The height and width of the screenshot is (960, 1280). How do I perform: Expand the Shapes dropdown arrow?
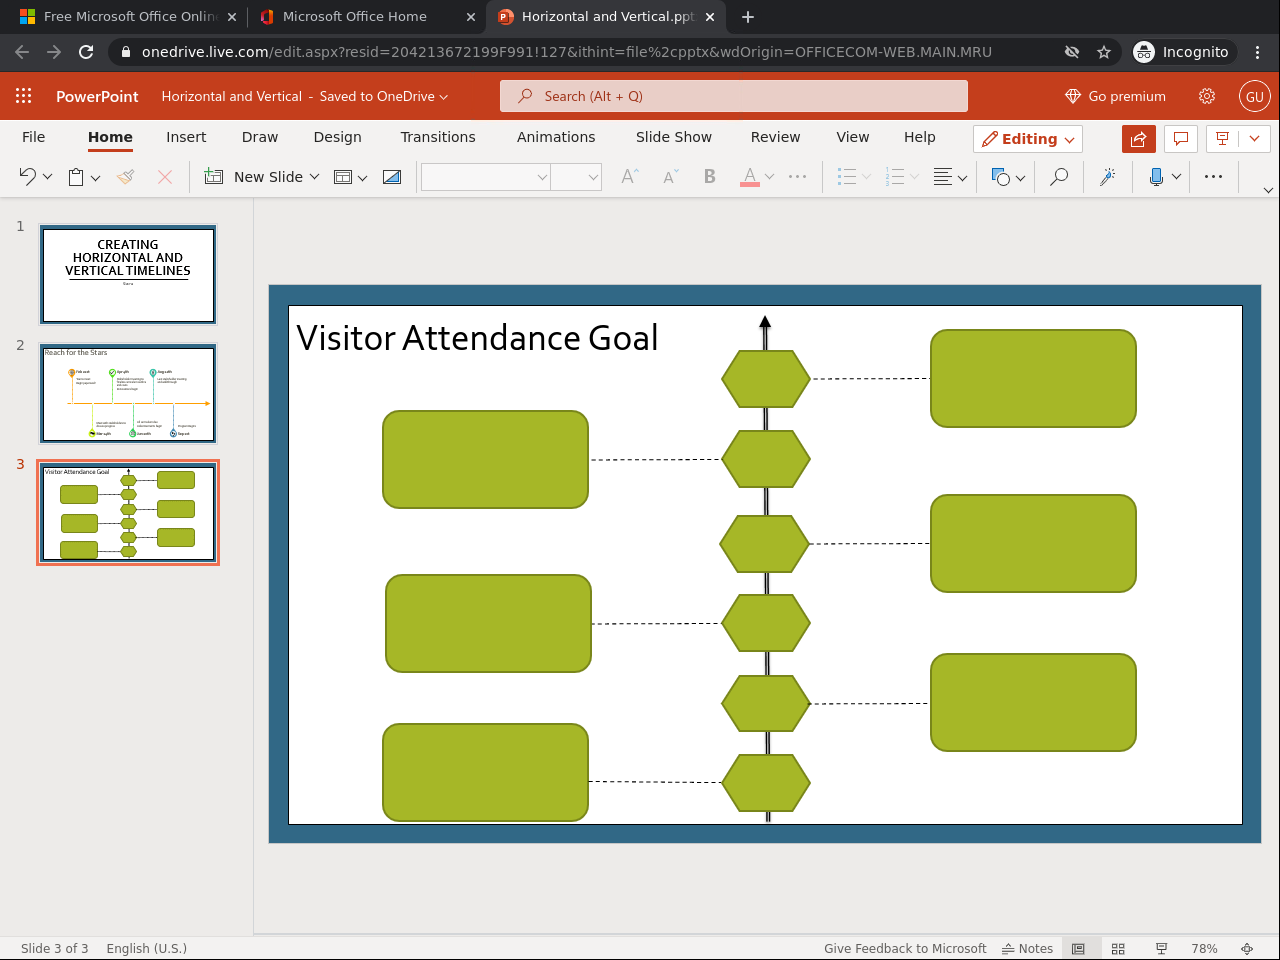coord(1020,177)
